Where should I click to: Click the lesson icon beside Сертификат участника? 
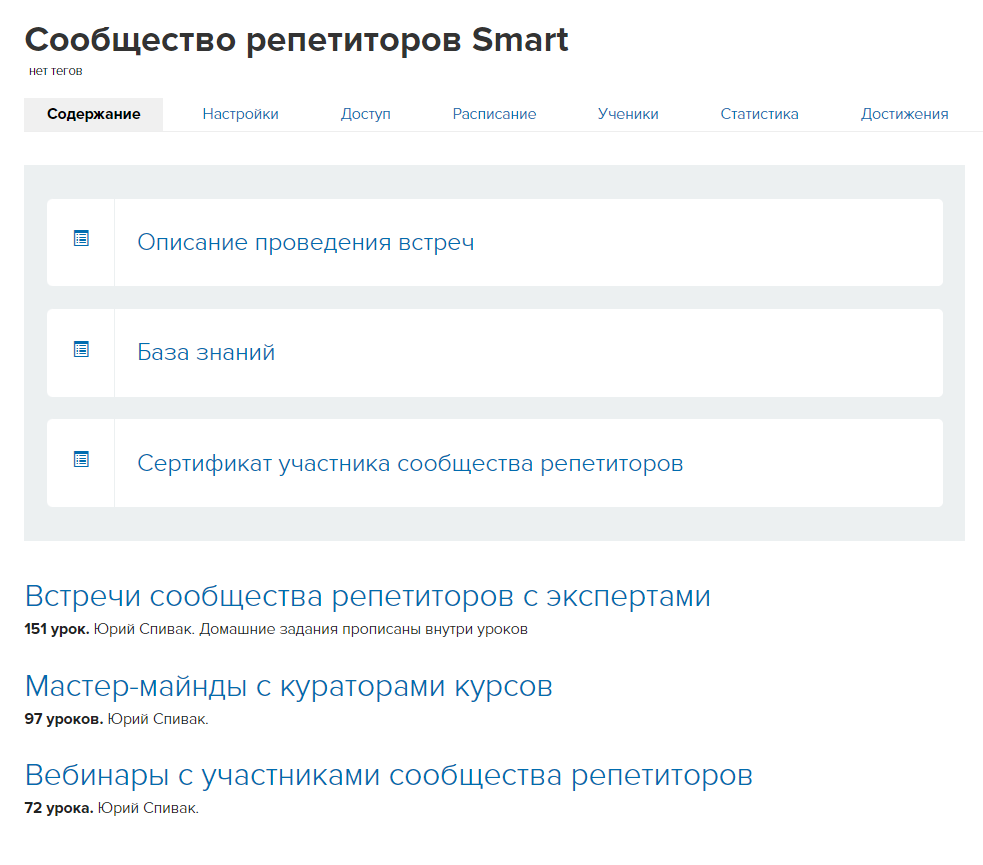point(81,459)
